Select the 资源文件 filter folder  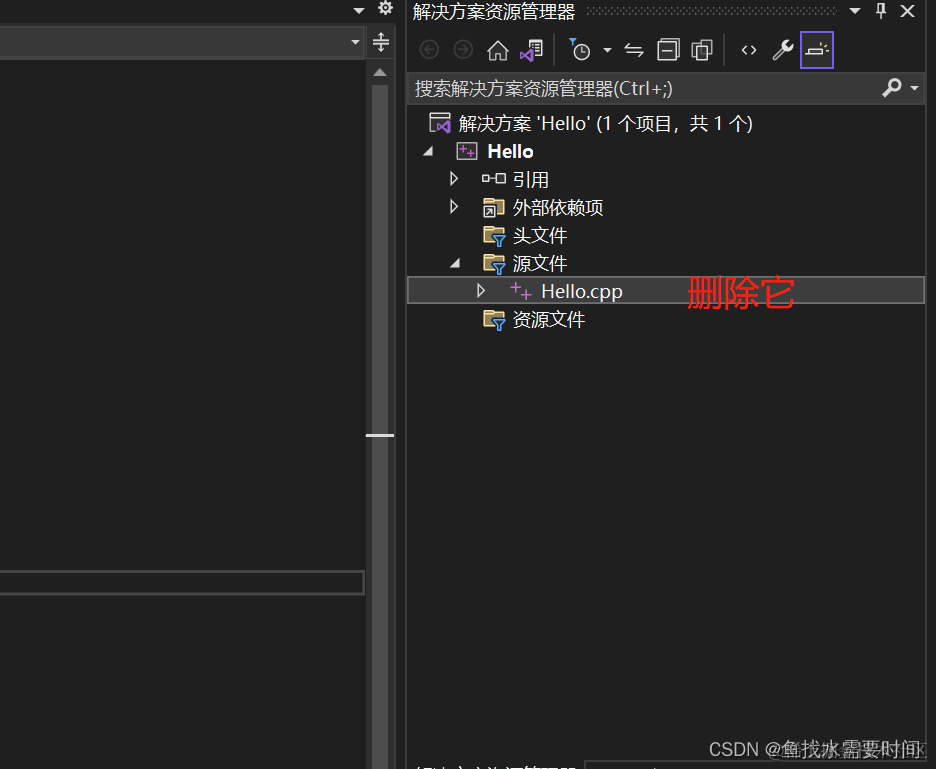tap(549, 319)
